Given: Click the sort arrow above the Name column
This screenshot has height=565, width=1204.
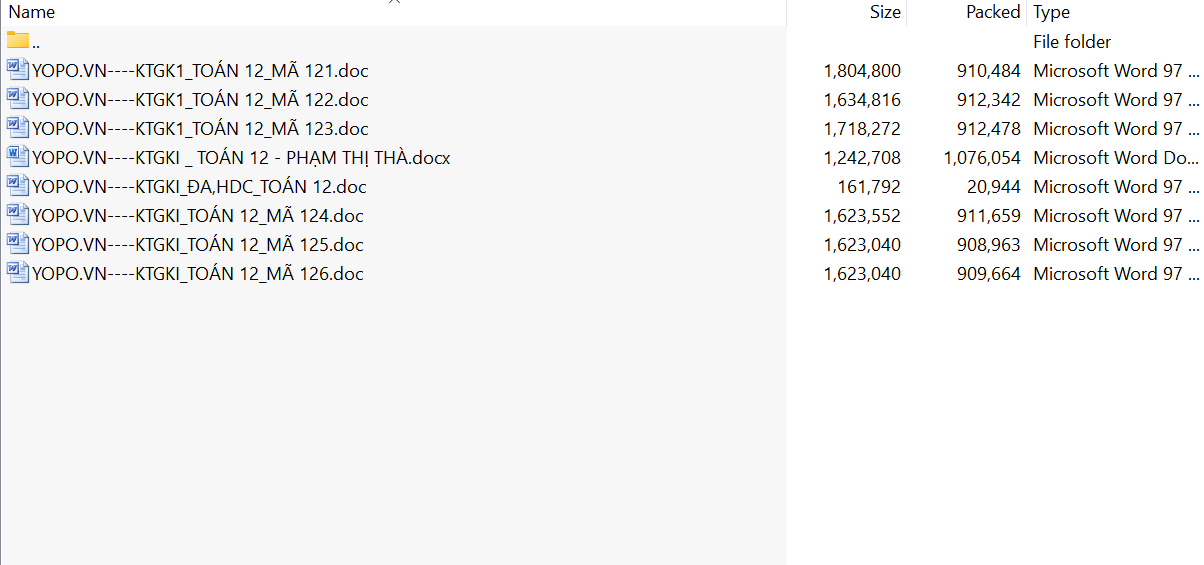Looking at the screenshot, I should [394, 3].
